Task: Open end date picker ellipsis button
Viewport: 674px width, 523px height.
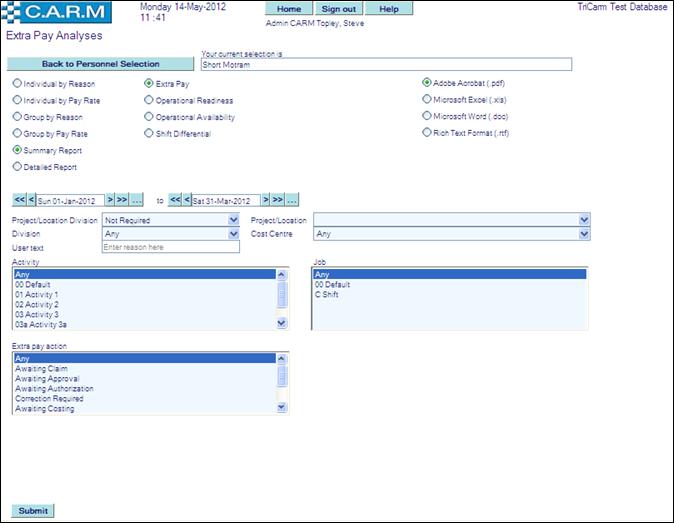Action: point(294,200)
